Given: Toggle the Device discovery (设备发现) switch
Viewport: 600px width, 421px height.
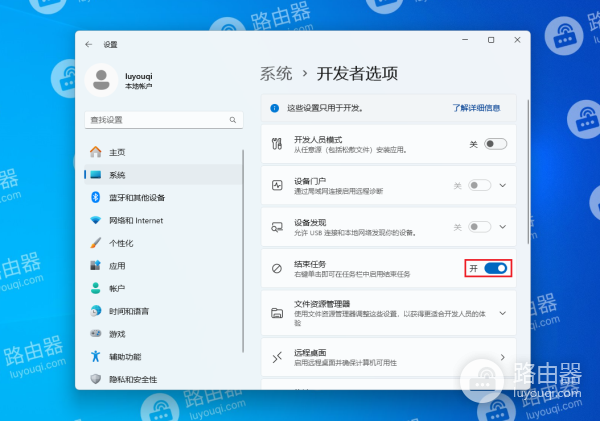Looking at the screenshot, I should click(x=479, y=227).
